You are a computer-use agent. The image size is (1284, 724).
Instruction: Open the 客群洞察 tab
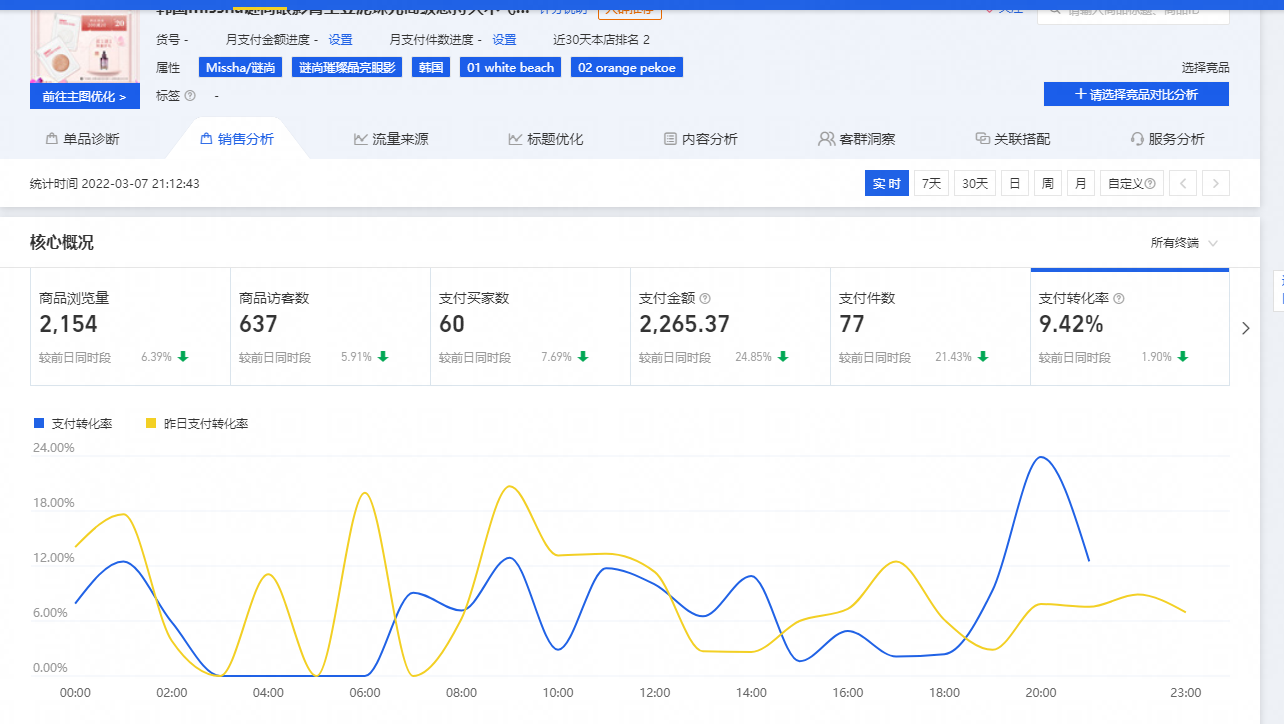[x=856, y=139]
